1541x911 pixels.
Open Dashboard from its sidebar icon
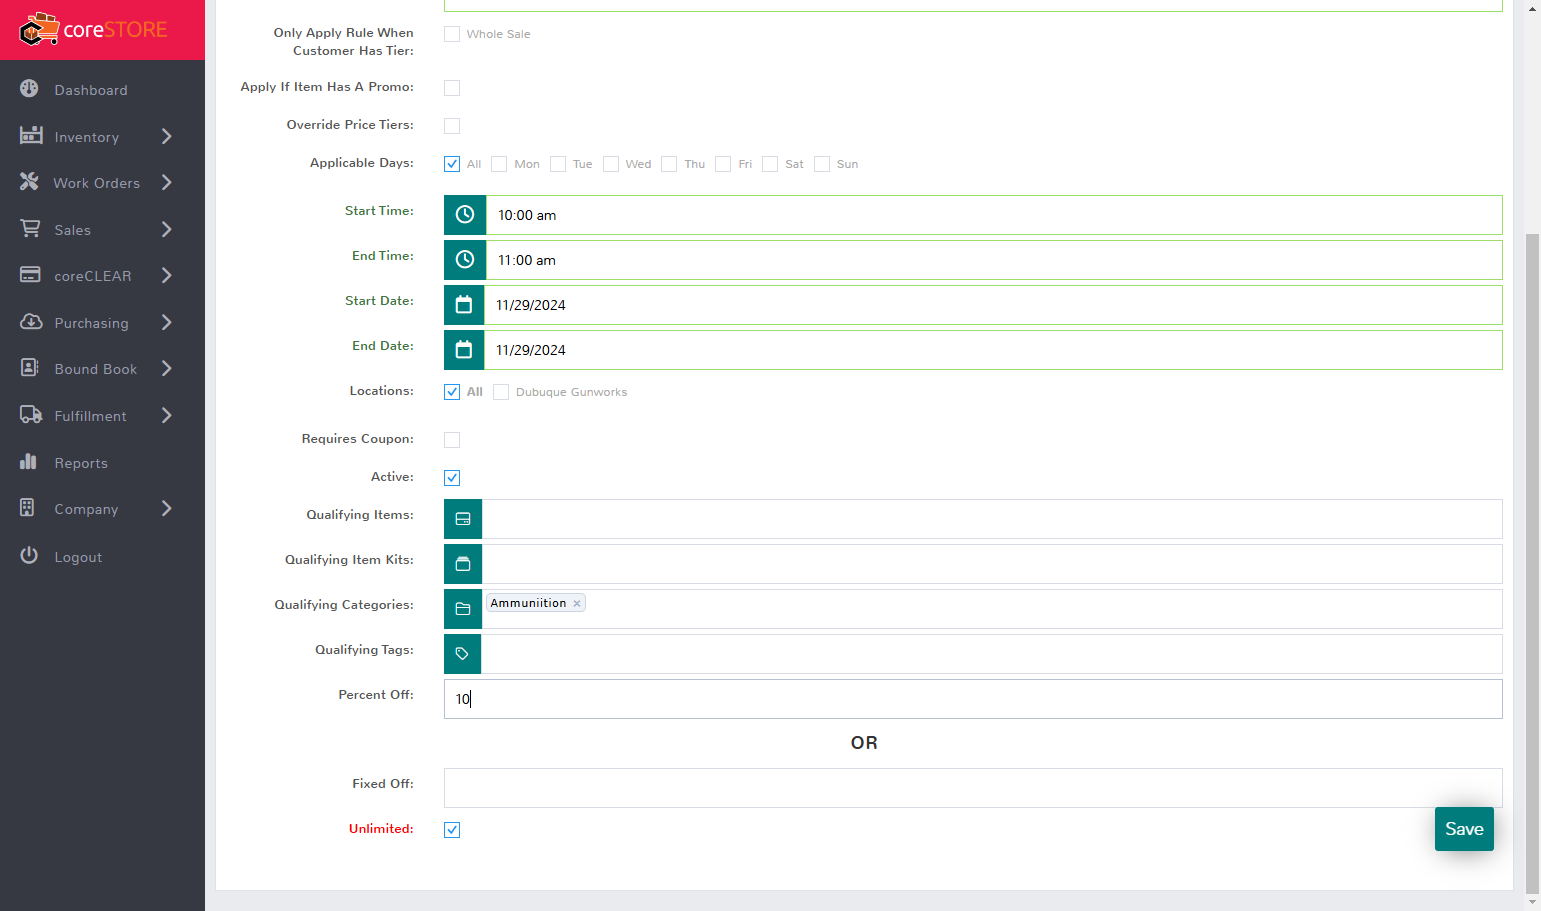click(x=30, y=89)
